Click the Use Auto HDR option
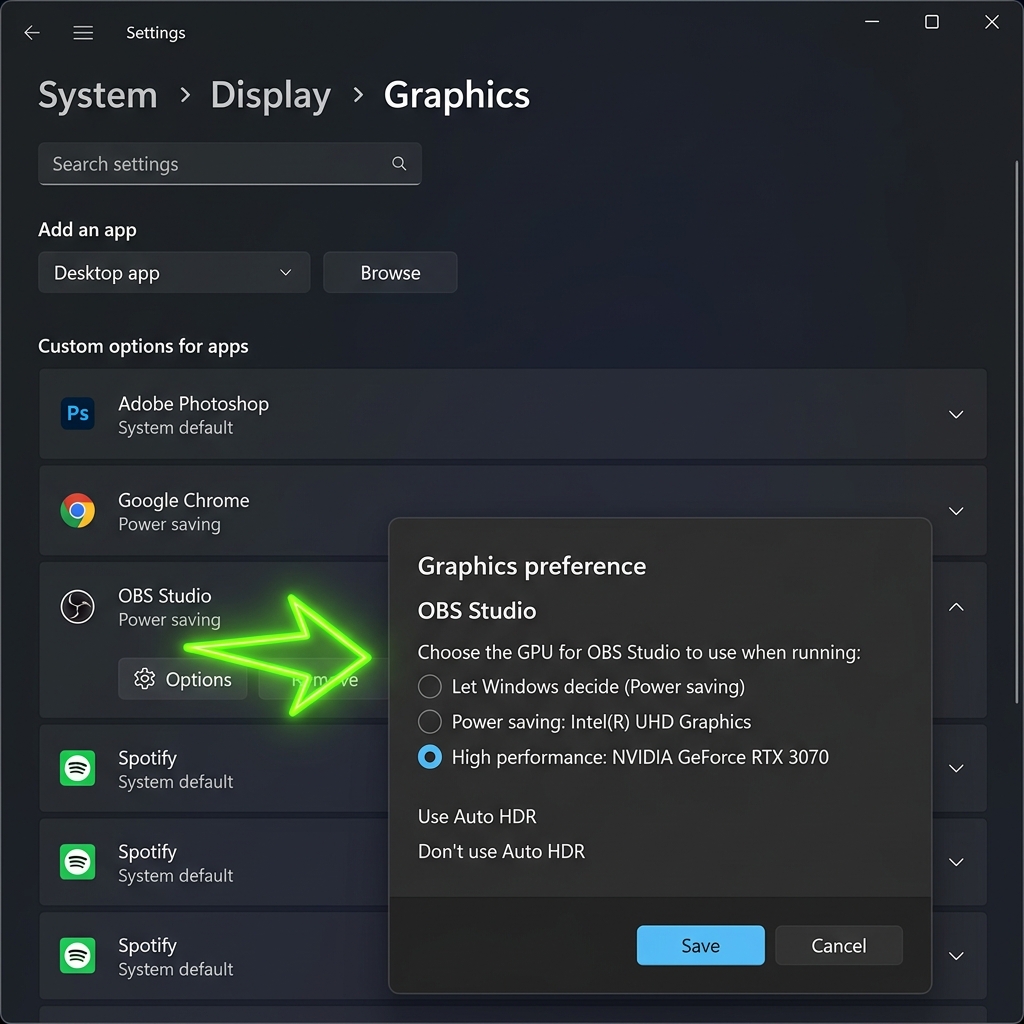1024x1024 pixels. coord(477,816)
